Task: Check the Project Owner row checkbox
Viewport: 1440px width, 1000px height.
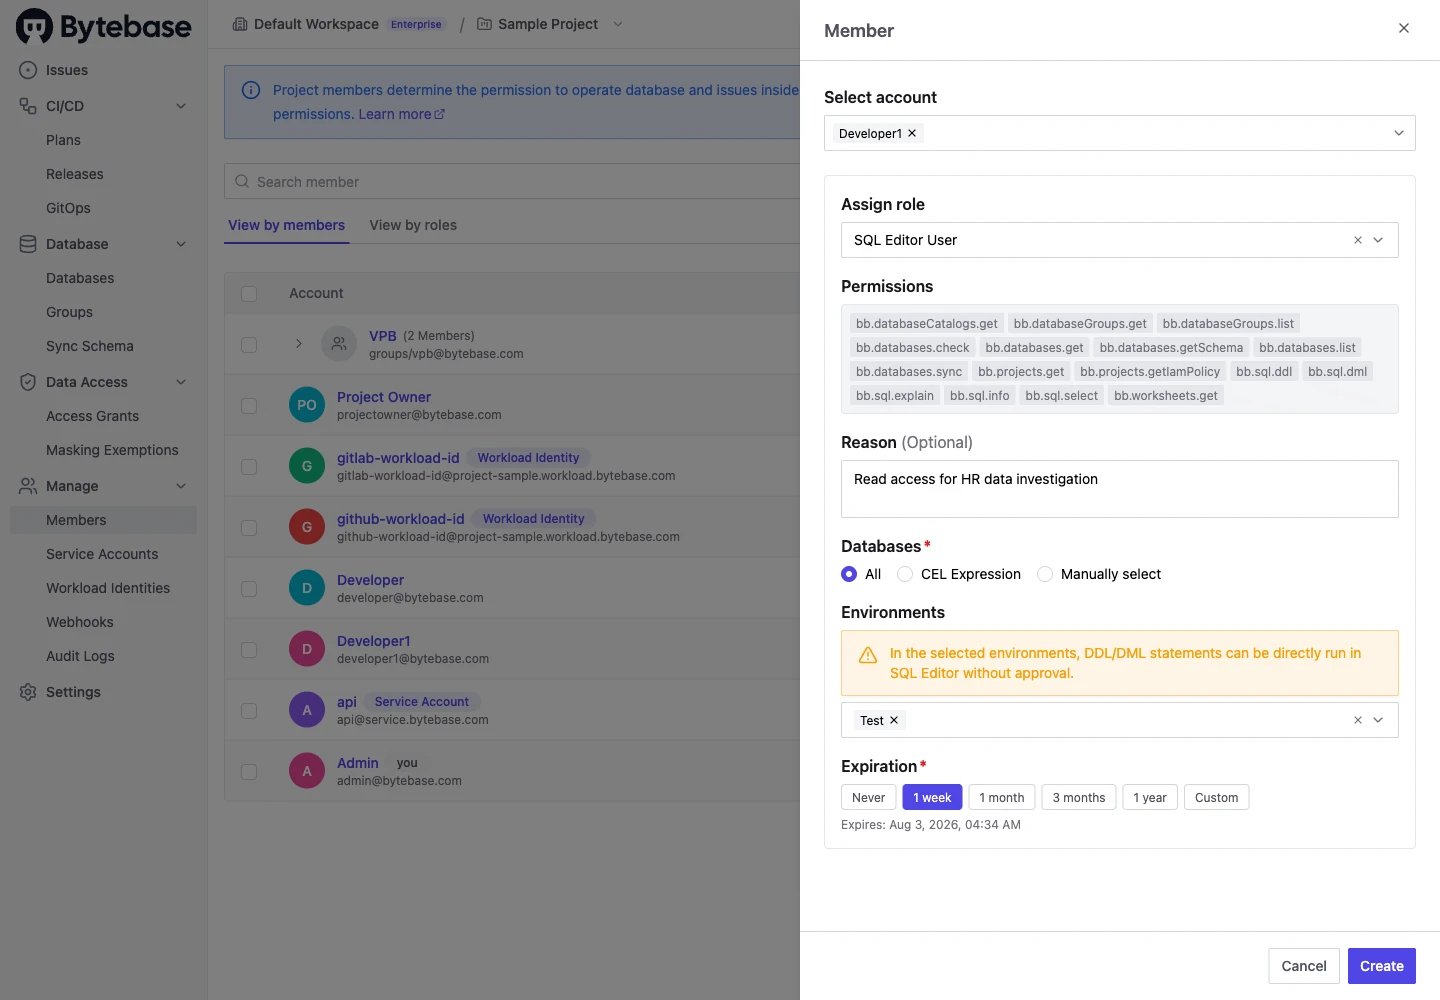Action: click(249, 406)
